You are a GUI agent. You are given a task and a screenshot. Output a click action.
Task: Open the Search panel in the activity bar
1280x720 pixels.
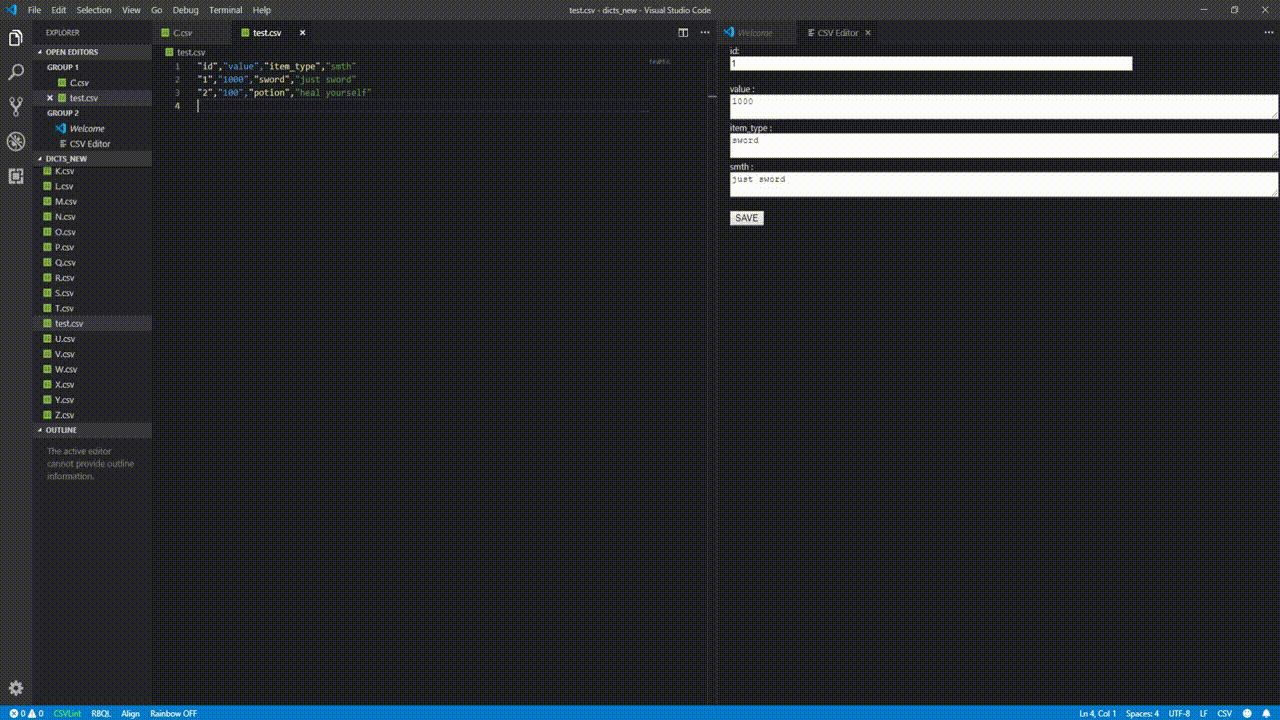coord(15,71)
